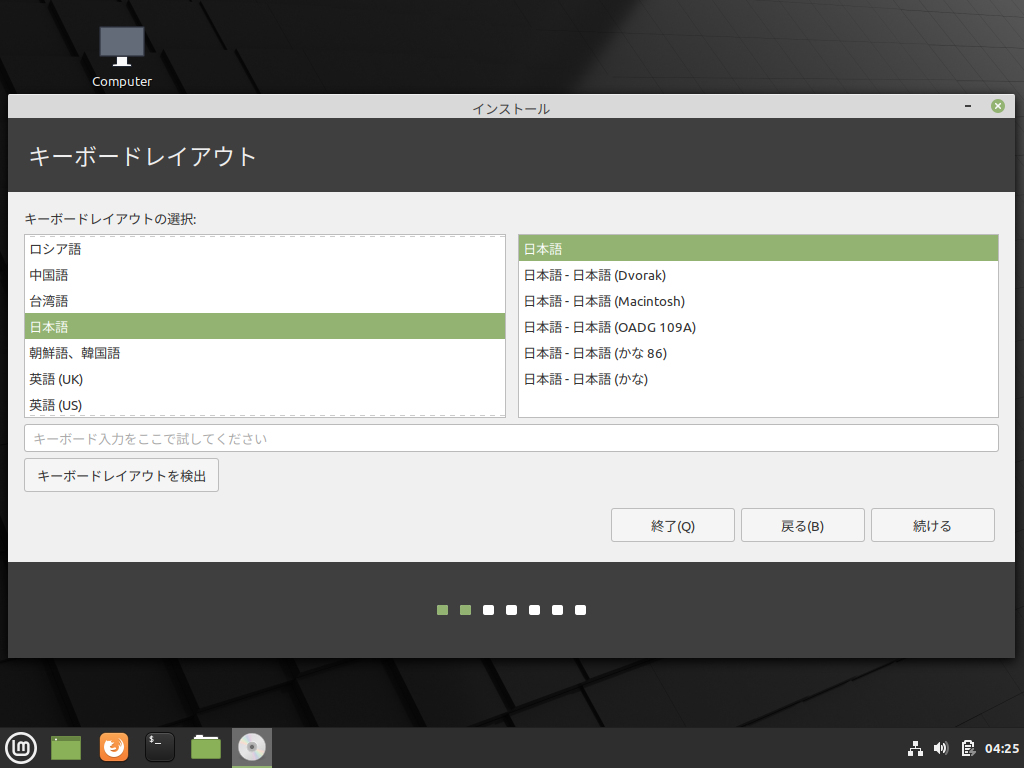Screen dimensions: 1024x768
Task: Select 日本語 in the left layout list
Action: tap(264, 327)
